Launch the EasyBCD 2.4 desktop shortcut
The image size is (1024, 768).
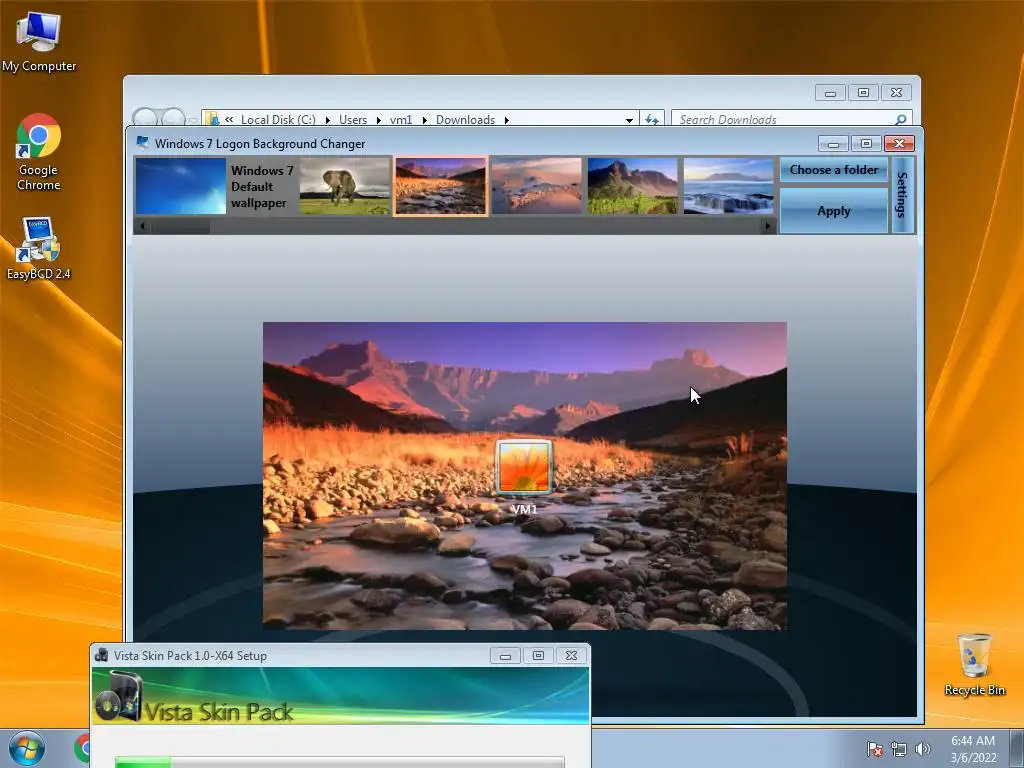39,249
